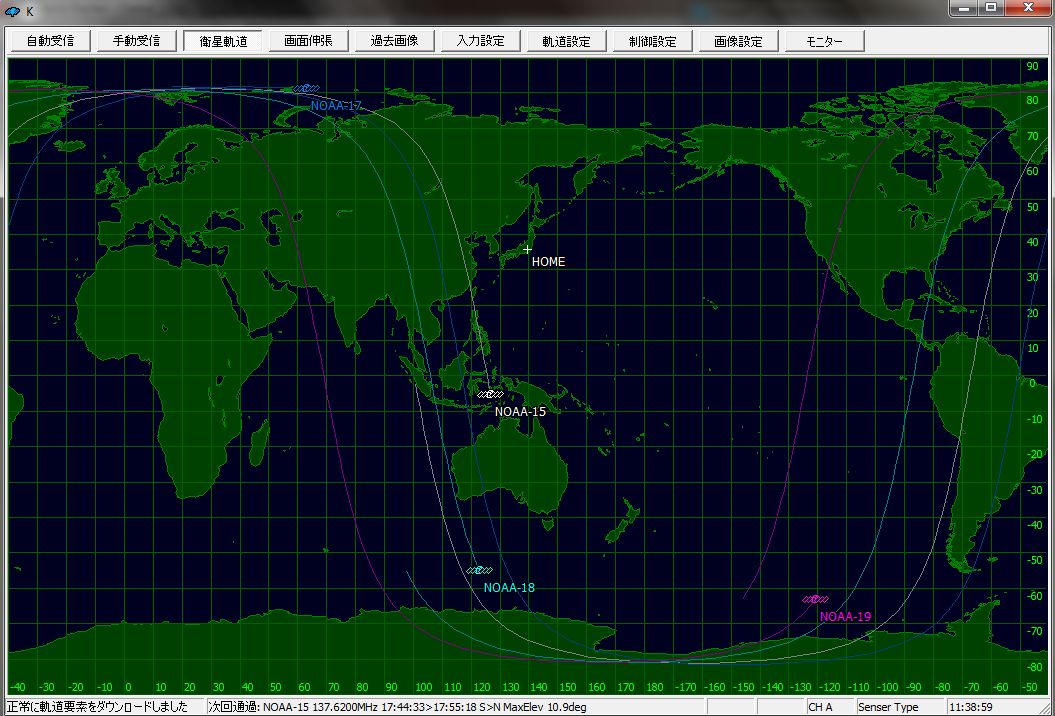1055x716 pixels.
Task: Open the 制御設定 tab
Action: (x=653, y=40)
